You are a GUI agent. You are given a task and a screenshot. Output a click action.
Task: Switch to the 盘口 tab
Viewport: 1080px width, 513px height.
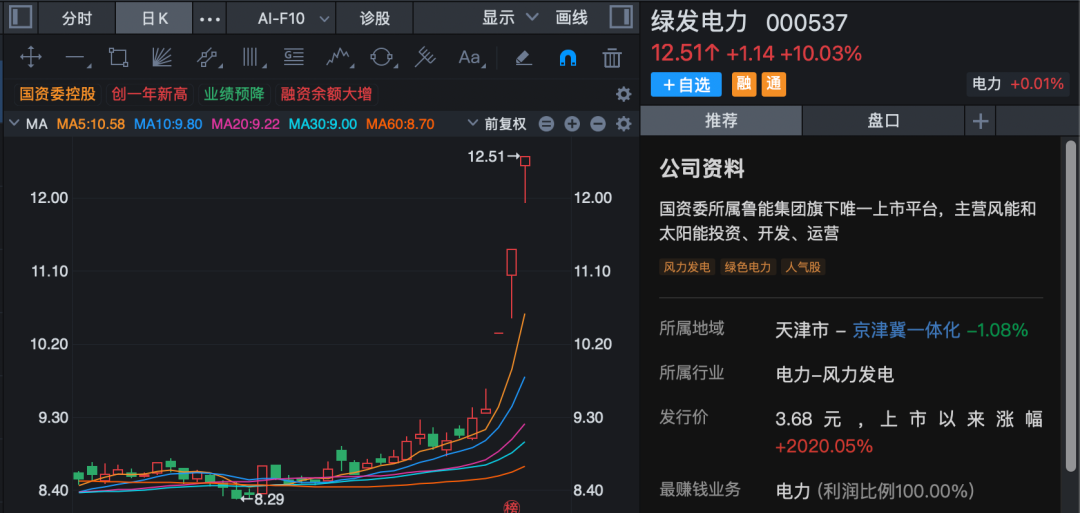[x=883, y=122]
